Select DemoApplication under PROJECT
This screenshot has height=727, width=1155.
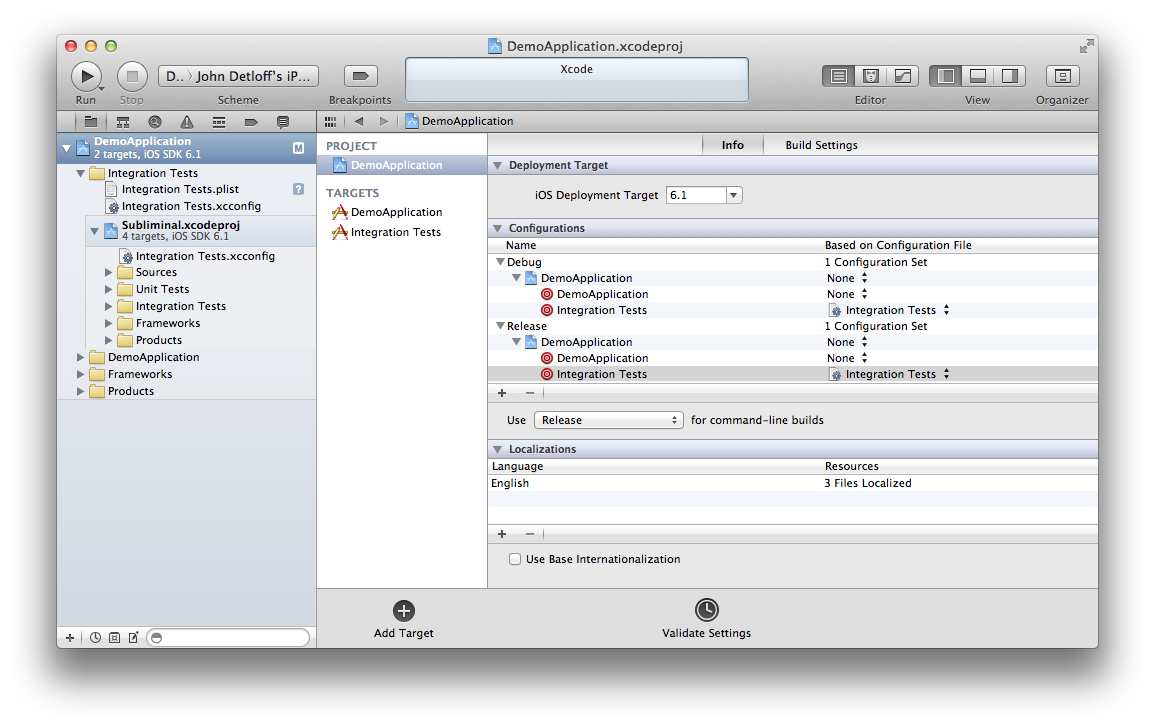402,165
